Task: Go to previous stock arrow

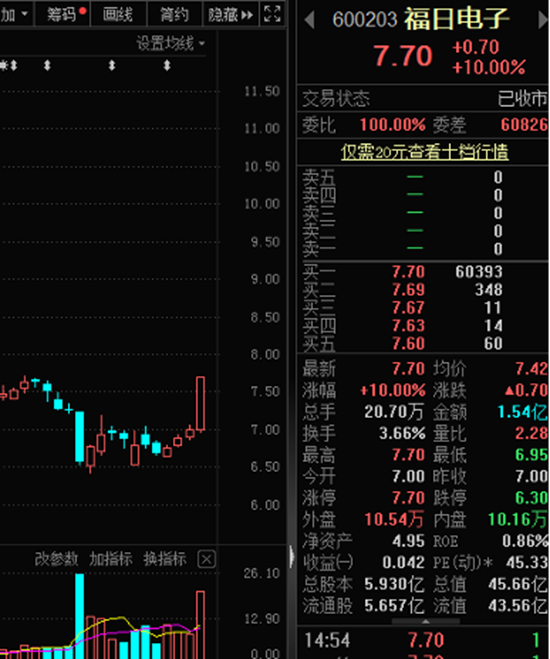Action: tap(309, 19)
